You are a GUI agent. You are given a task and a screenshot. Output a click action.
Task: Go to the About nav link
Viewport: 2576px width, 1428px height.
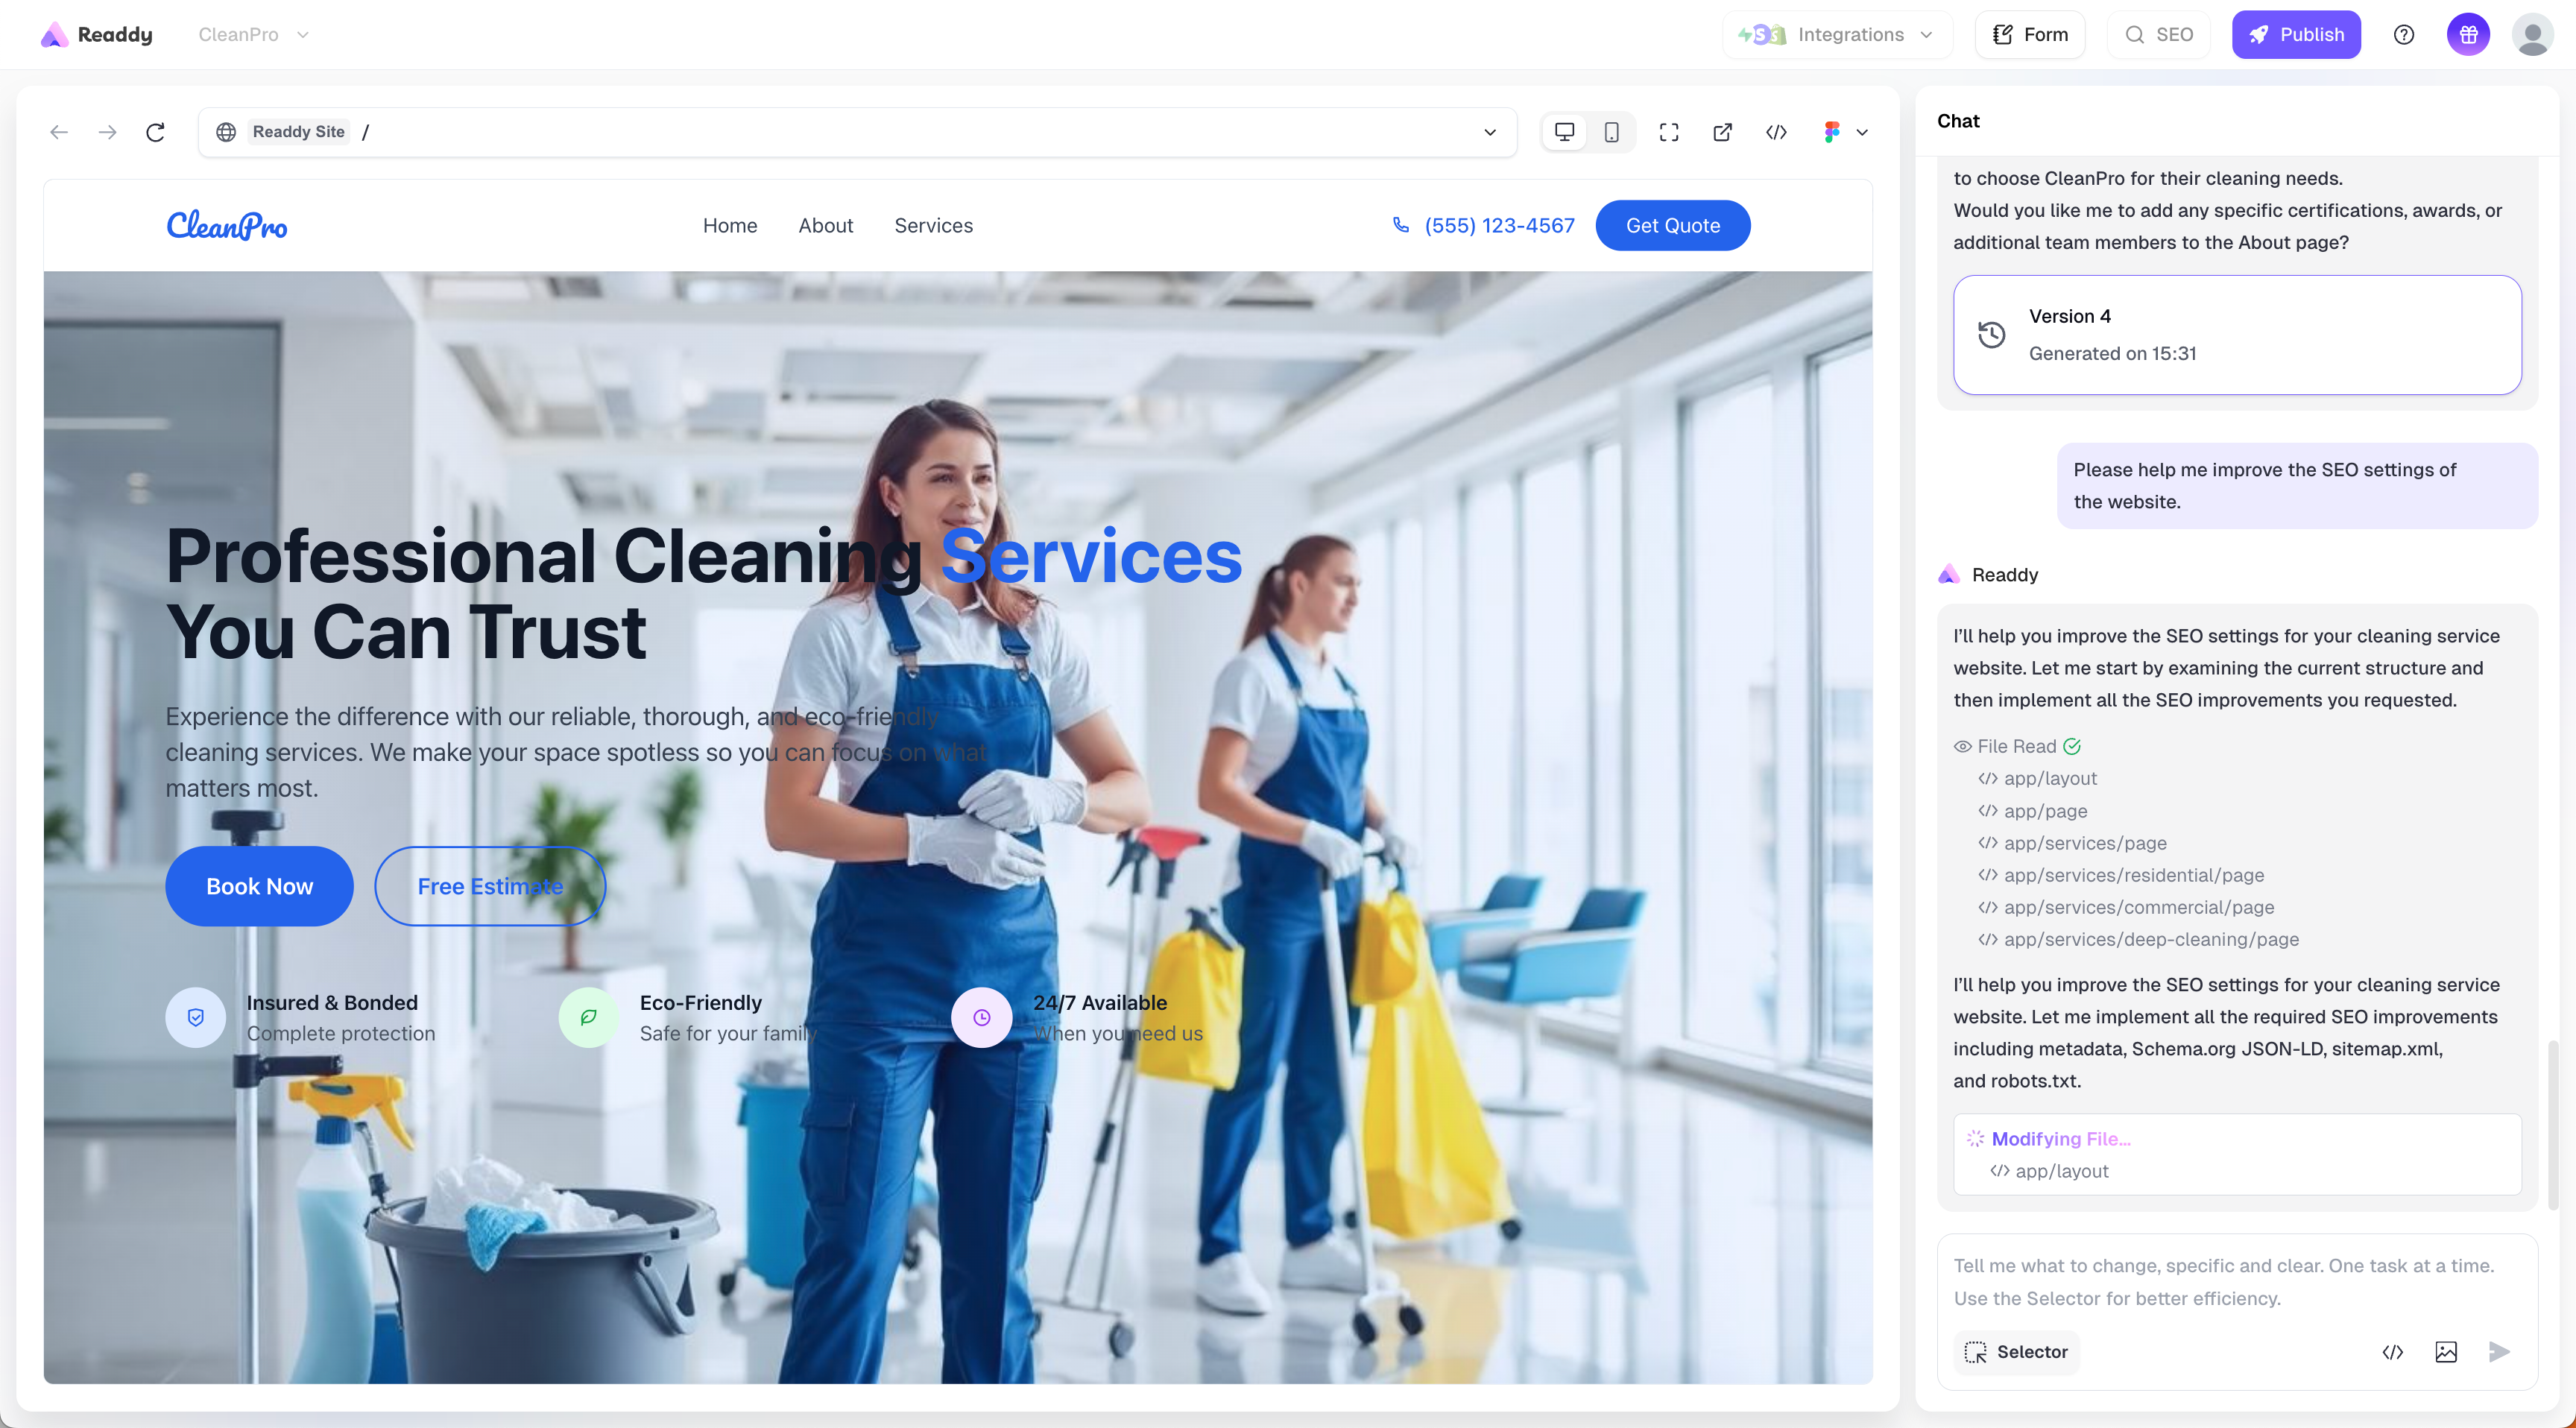[825, 226]
